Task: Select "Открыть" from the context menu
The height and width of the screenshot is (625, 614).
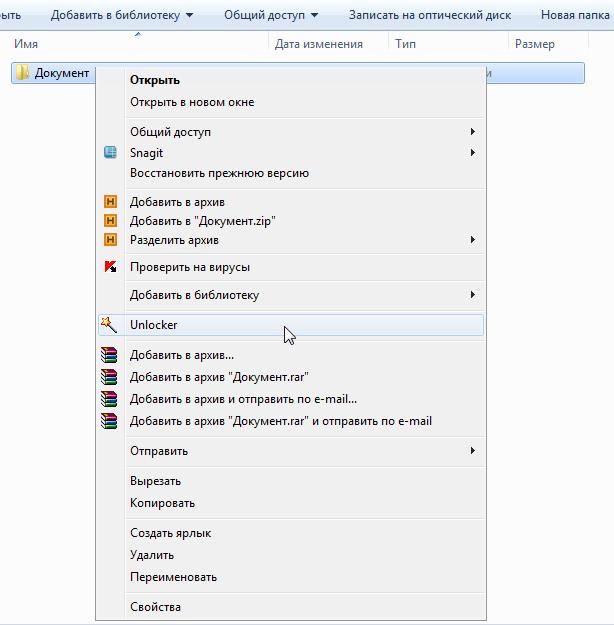Action: [155, 80]
